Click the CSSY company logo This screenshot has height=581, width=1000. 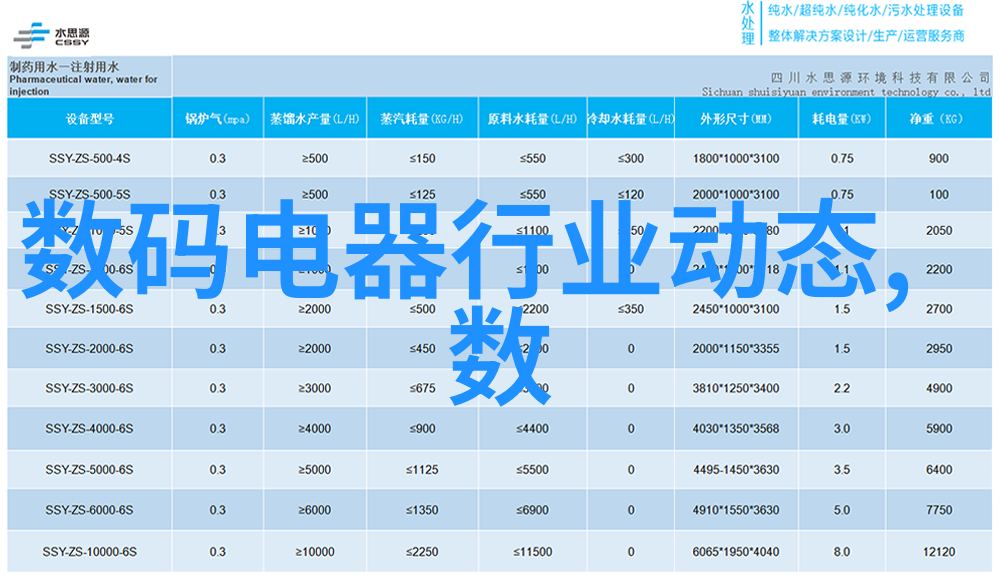click(51, 32)
